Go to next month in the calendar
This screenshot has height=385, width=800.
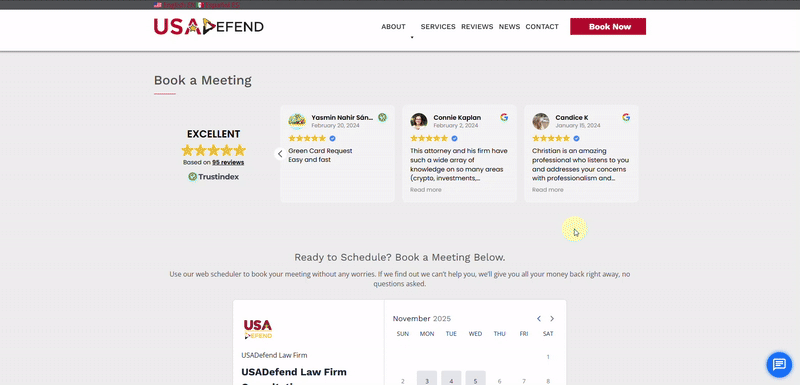(552, 319)
